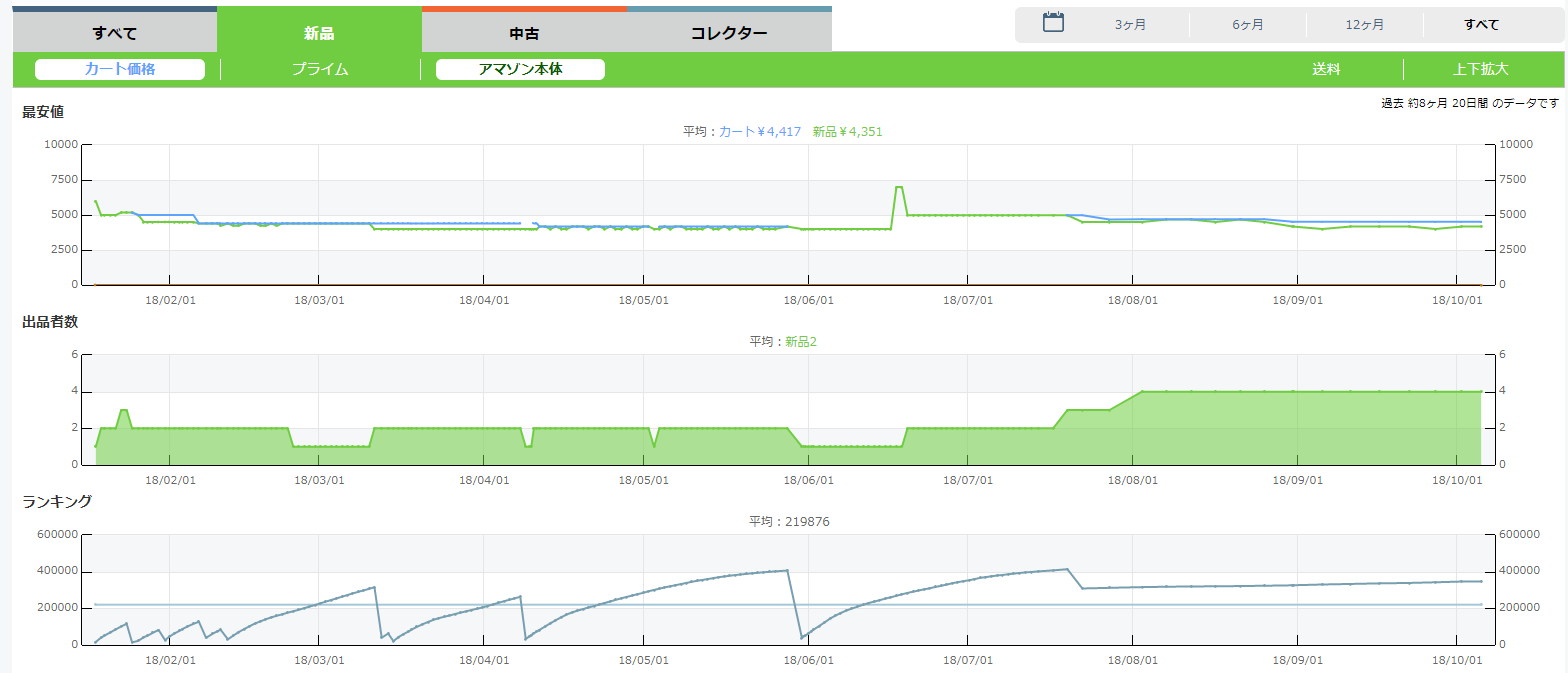
Task: Toggle the 送料 option
Action: pos(1326,69)
